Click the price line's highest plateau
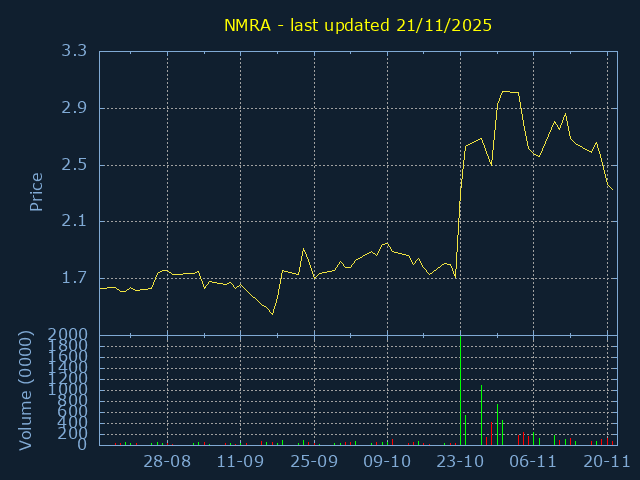The image size is (640, 480). click(510, 92)
